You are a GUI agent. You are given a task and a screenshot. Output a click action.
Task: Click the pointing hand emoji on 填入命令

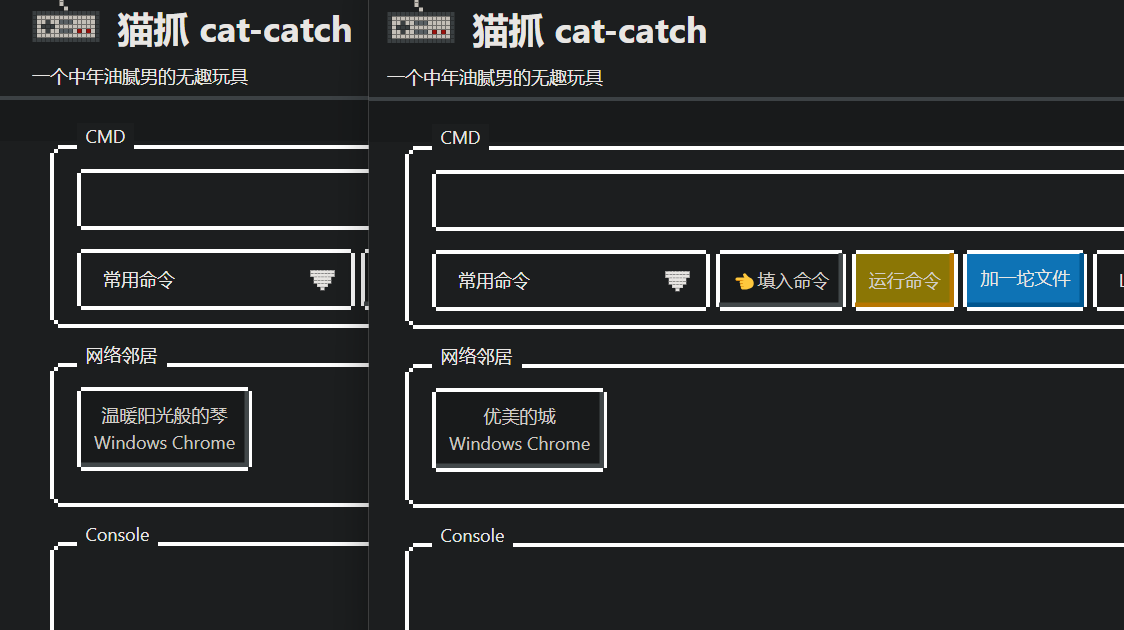744,281
